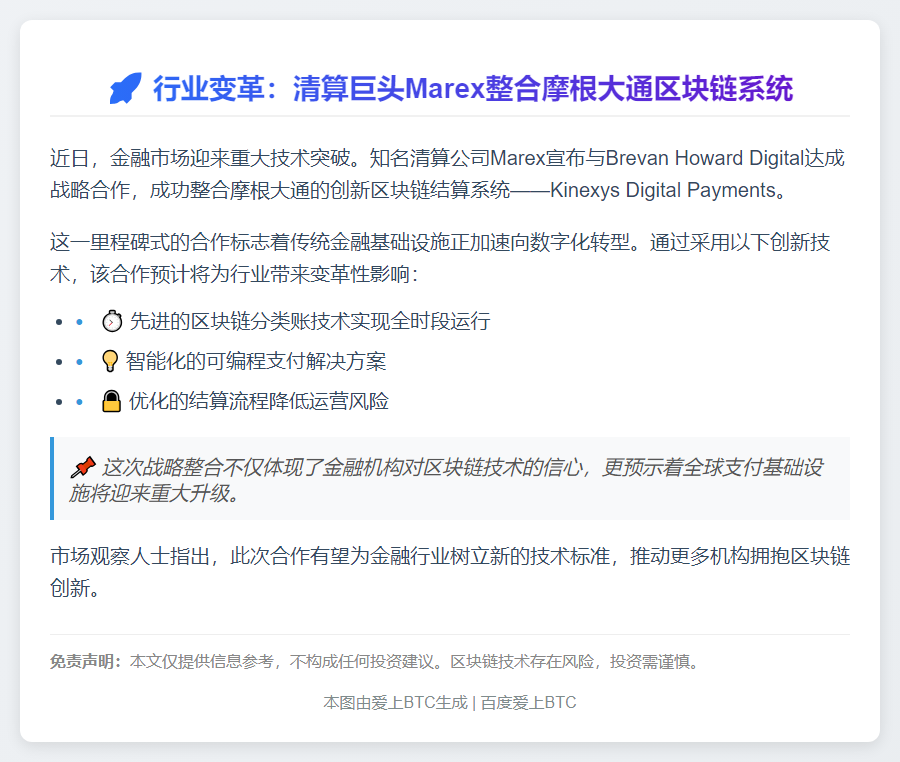Click the light bulb emoji bullet icon
Viewport: 900px width, 762px height.
[110, 361]
